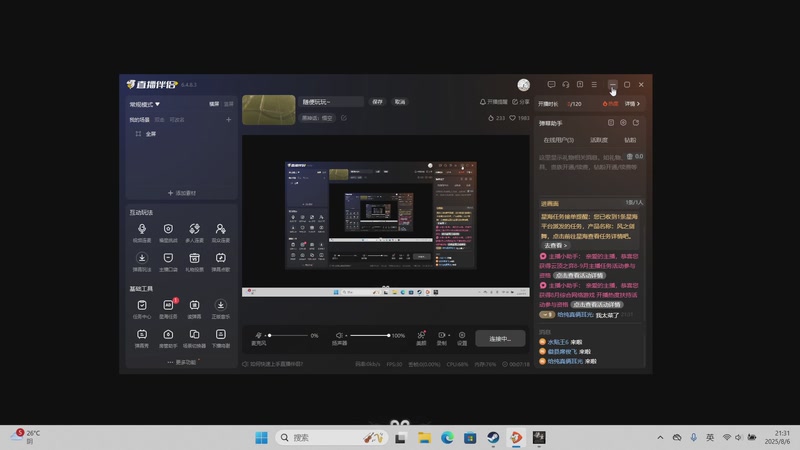Click the 取消 cancel button
The image size is (800, 450).
400,102
